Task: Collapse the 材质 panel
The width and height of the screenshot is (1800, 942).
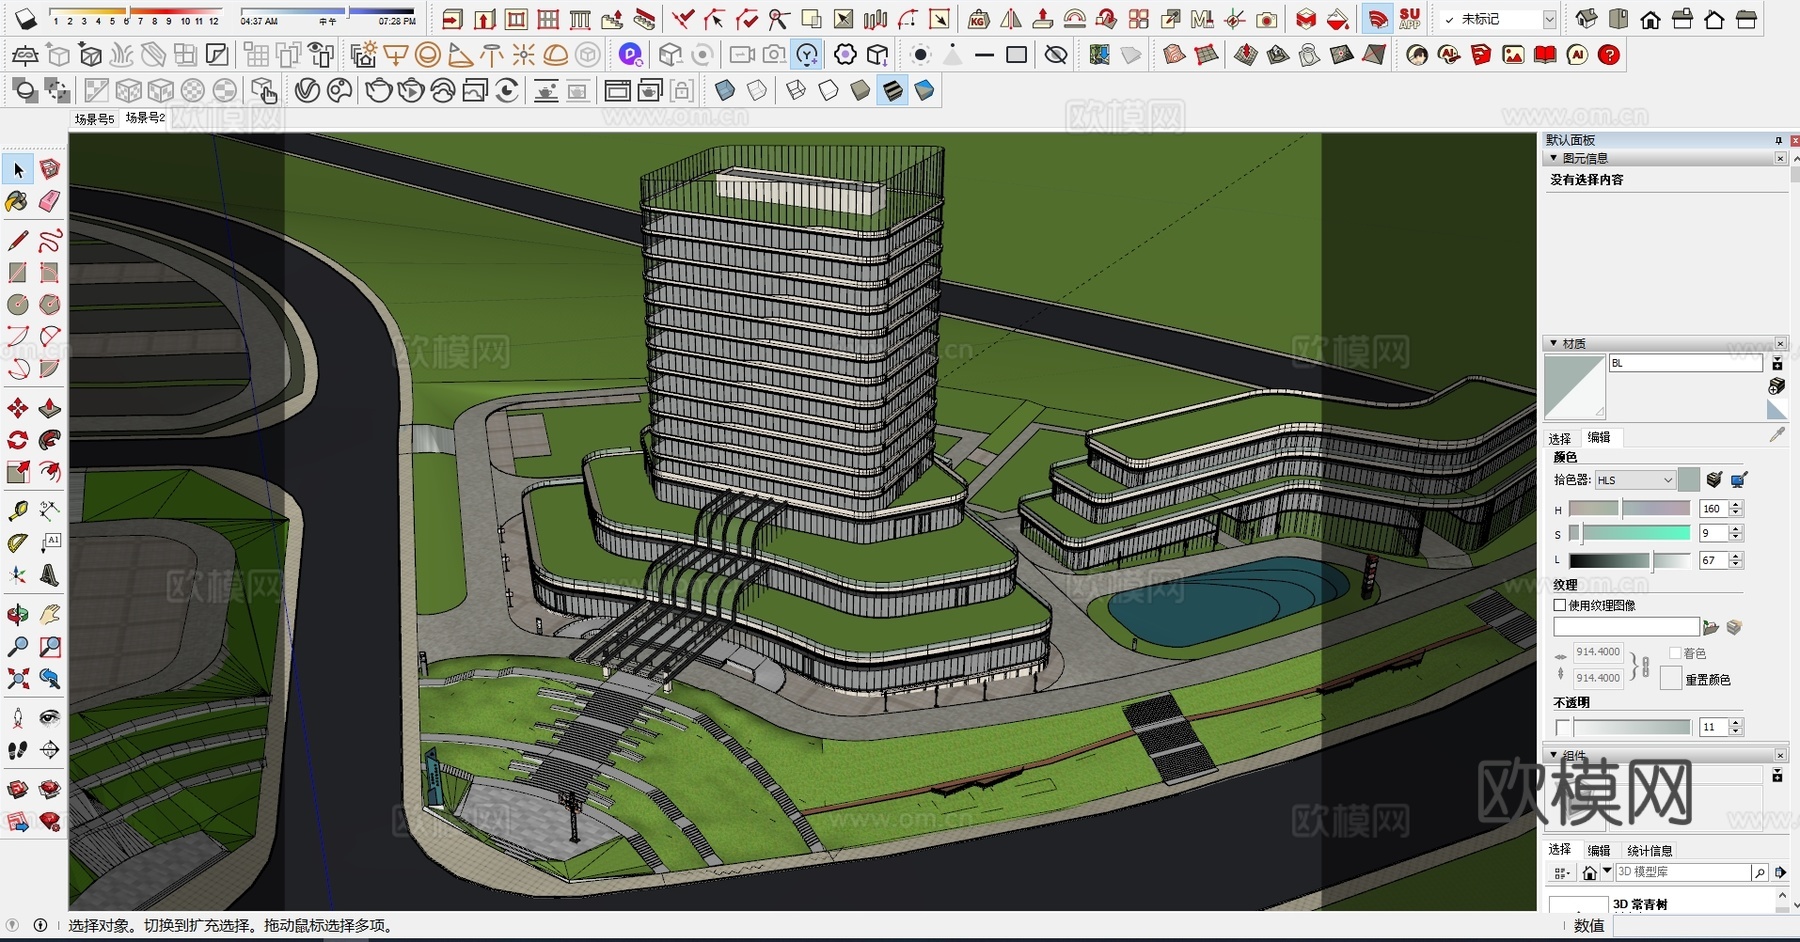Action: (1553, 343)
